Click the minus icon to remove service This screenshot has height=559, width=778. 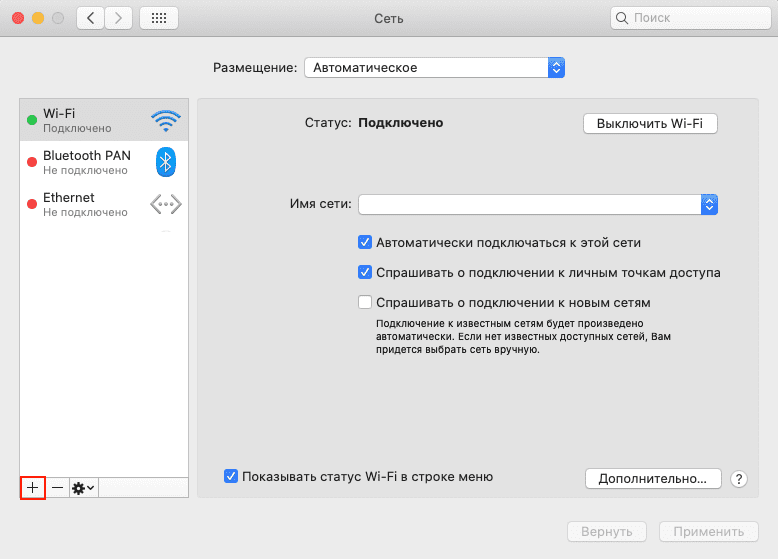pyautogui.click(x=57, y=487)
